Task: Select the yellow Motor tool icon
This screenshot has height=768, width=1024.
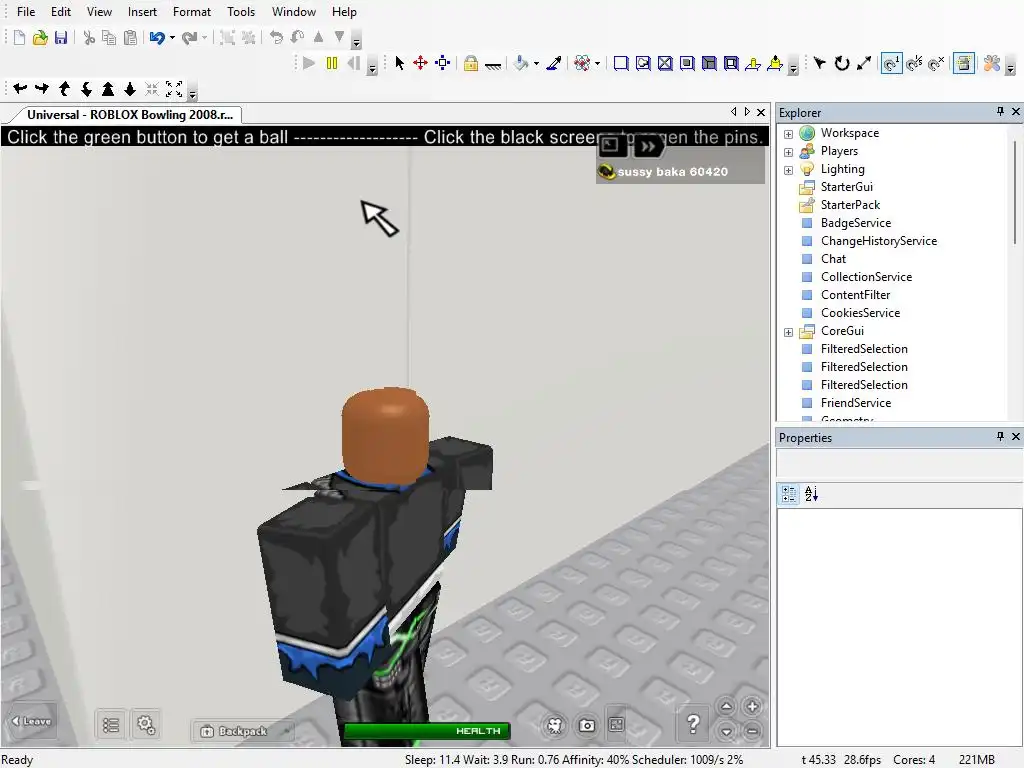Action: click(x=775, y=63)
